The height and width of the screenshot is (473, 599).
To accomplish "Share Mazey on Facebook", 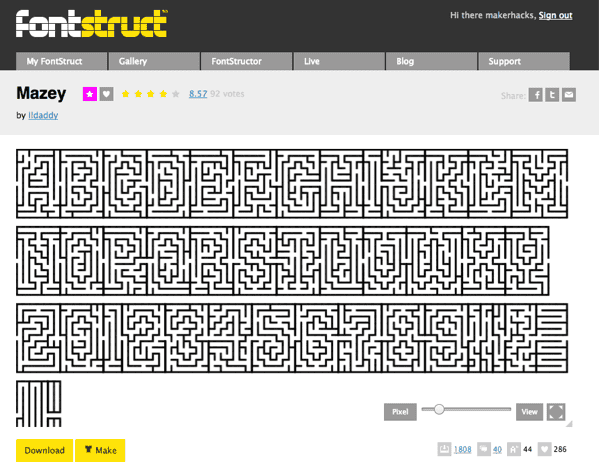I will (x=536, y=95).
